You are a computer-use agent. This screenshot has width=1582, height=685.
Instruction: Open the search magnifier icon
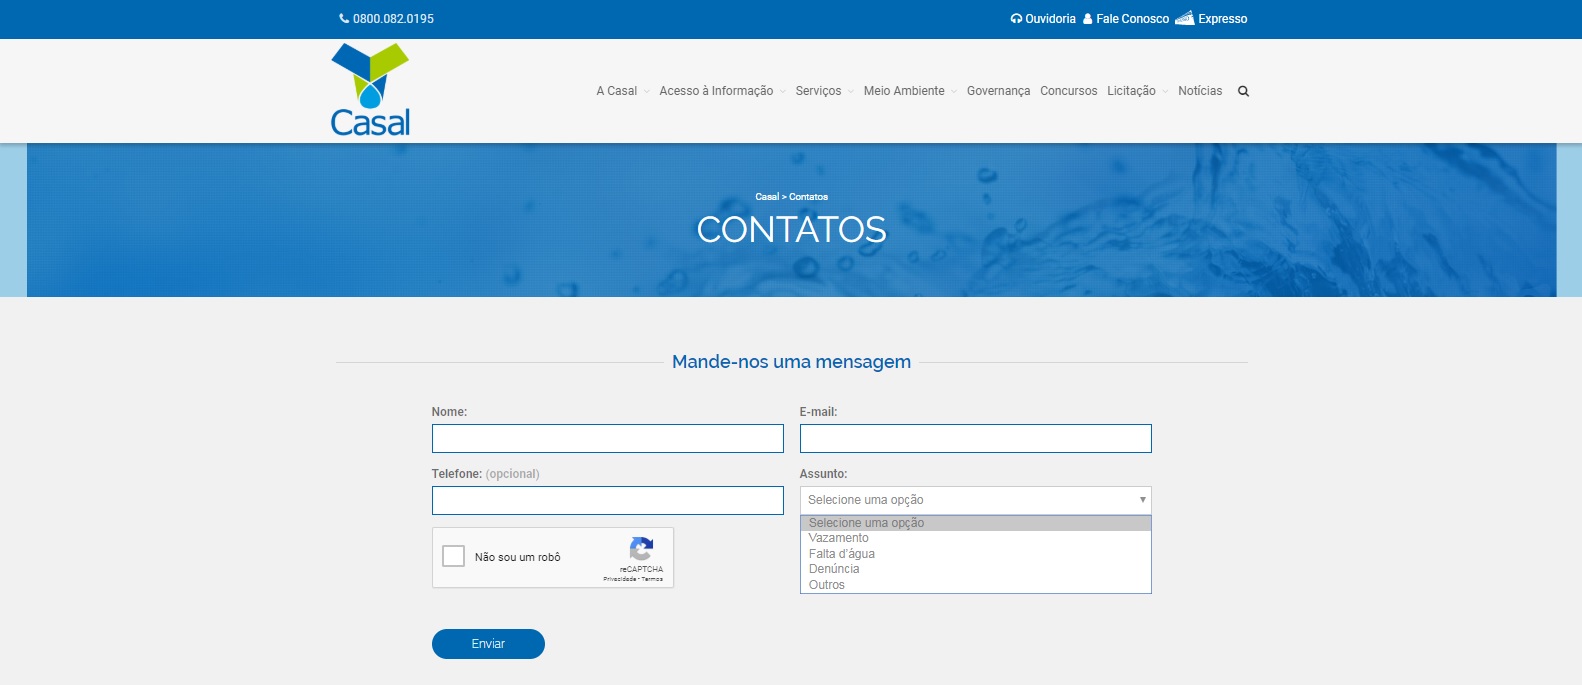pyautogui.click(x=1243, y=91)
